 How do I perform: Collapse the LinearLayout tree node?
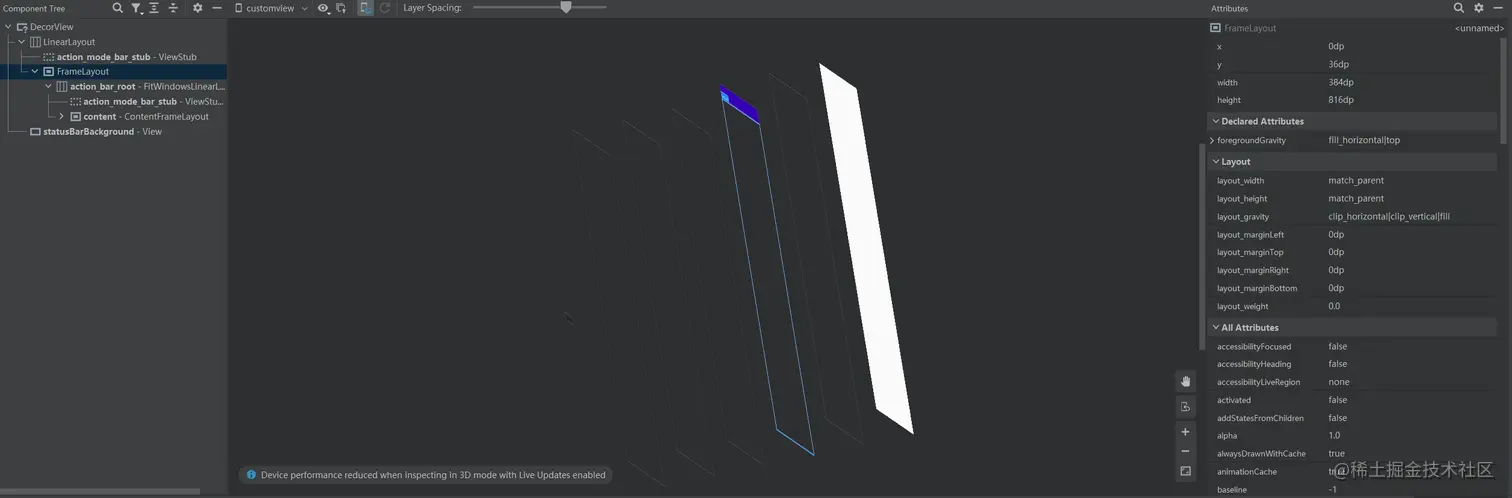(x=22, y=42)
